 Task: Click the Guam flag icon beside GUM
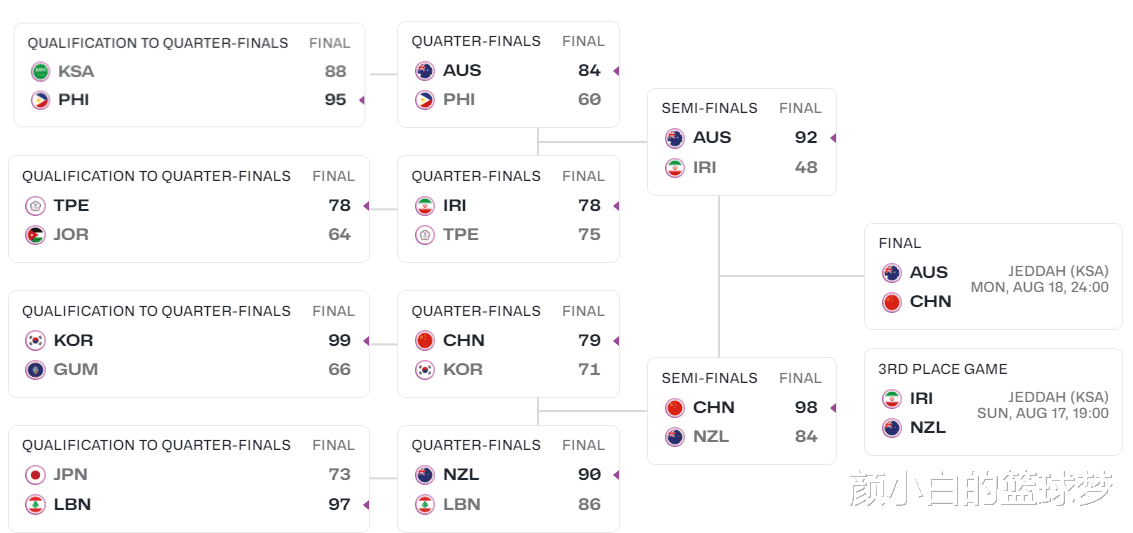(x=35, y=370)
